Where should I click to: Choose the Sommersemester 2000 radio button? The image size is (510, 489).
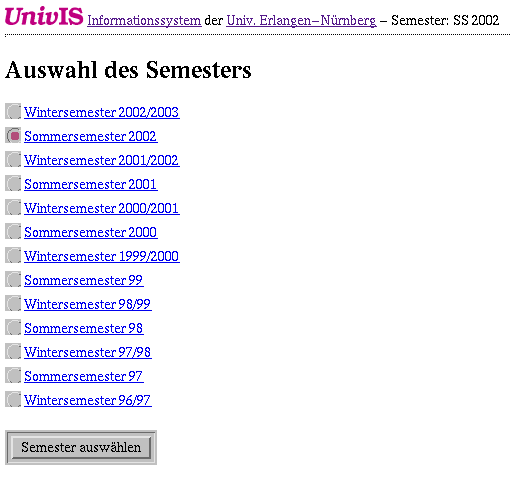click(x=13, y=231)
